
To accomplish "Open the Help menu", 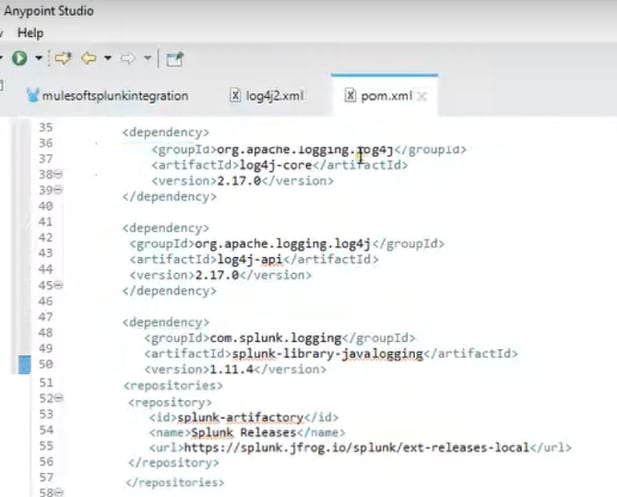I will pos(30,33).
